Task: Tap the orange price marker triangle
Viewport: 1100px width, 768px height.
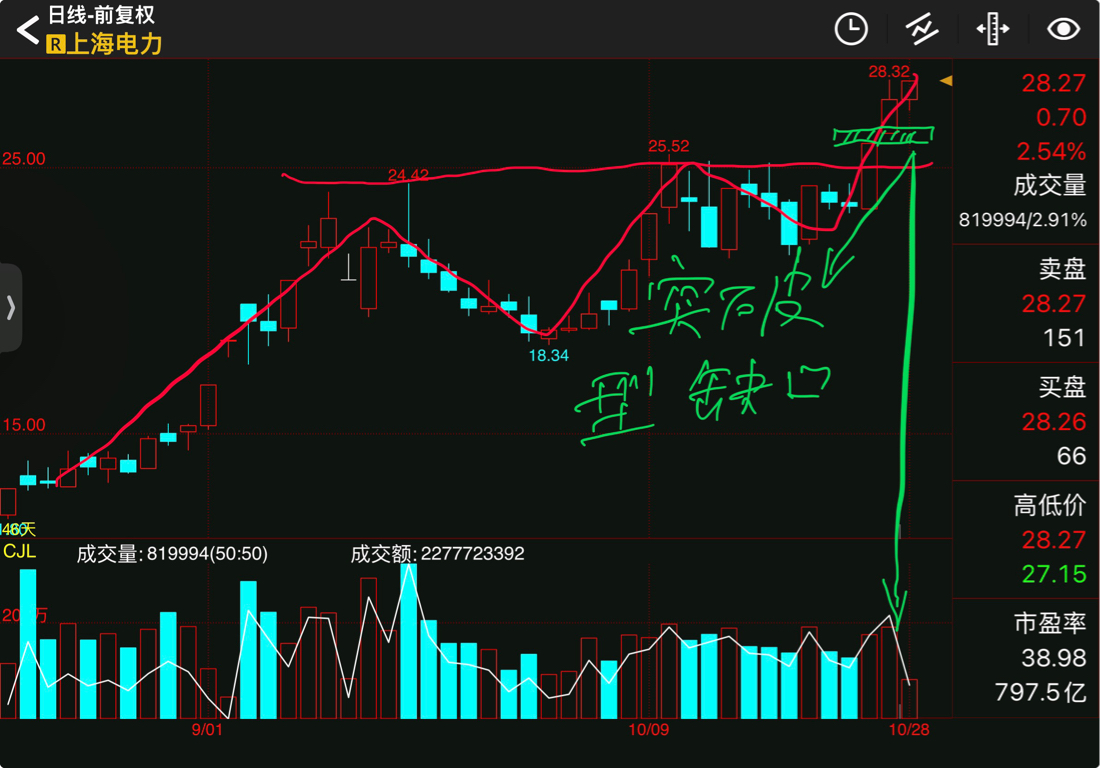Action: [x=946, y=81]
